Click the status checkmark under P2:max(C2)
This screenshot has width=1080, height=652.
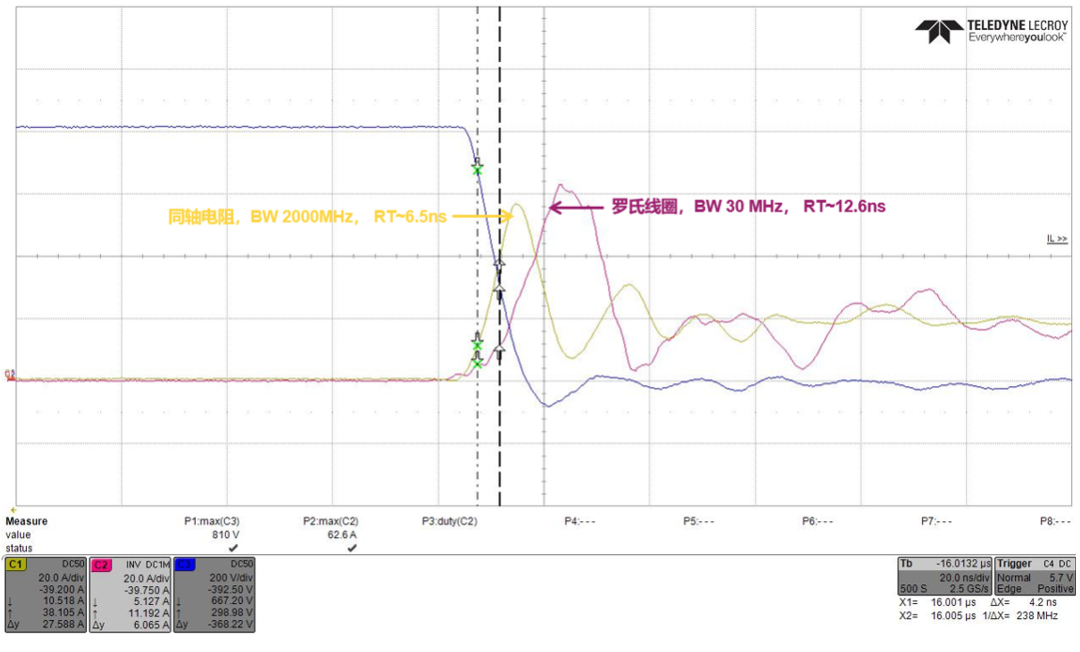[352, 548]
